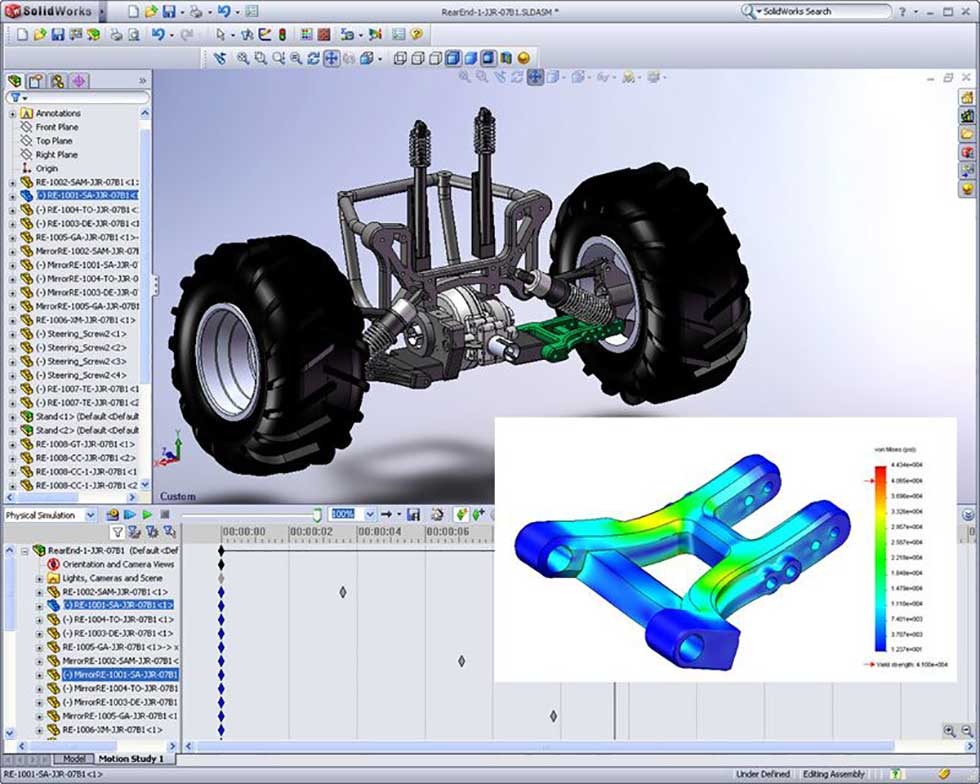980x784 pixels.
Task: Expand the Annotations tree node
Action: (x=12, y=114)
